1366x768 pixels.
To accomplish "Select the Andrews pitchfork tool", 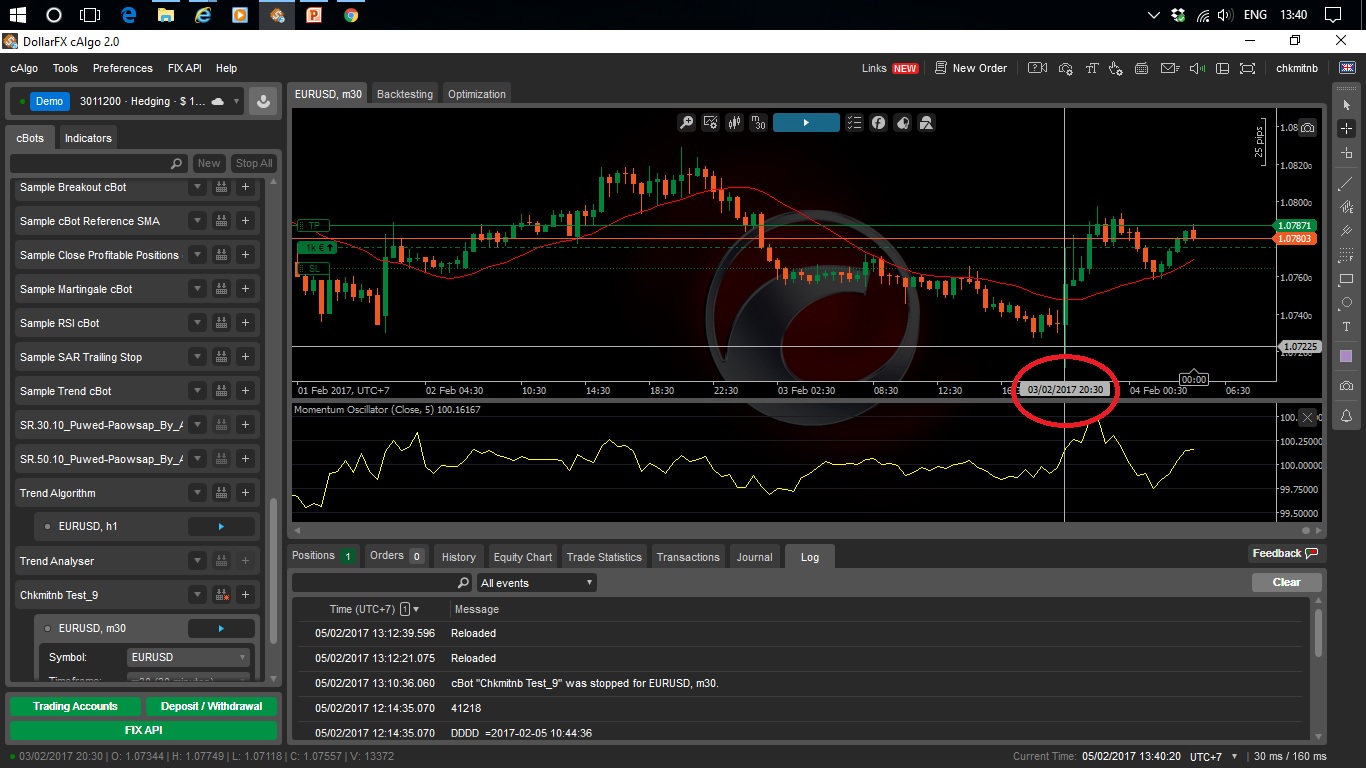I will [x=1346, y=231].
